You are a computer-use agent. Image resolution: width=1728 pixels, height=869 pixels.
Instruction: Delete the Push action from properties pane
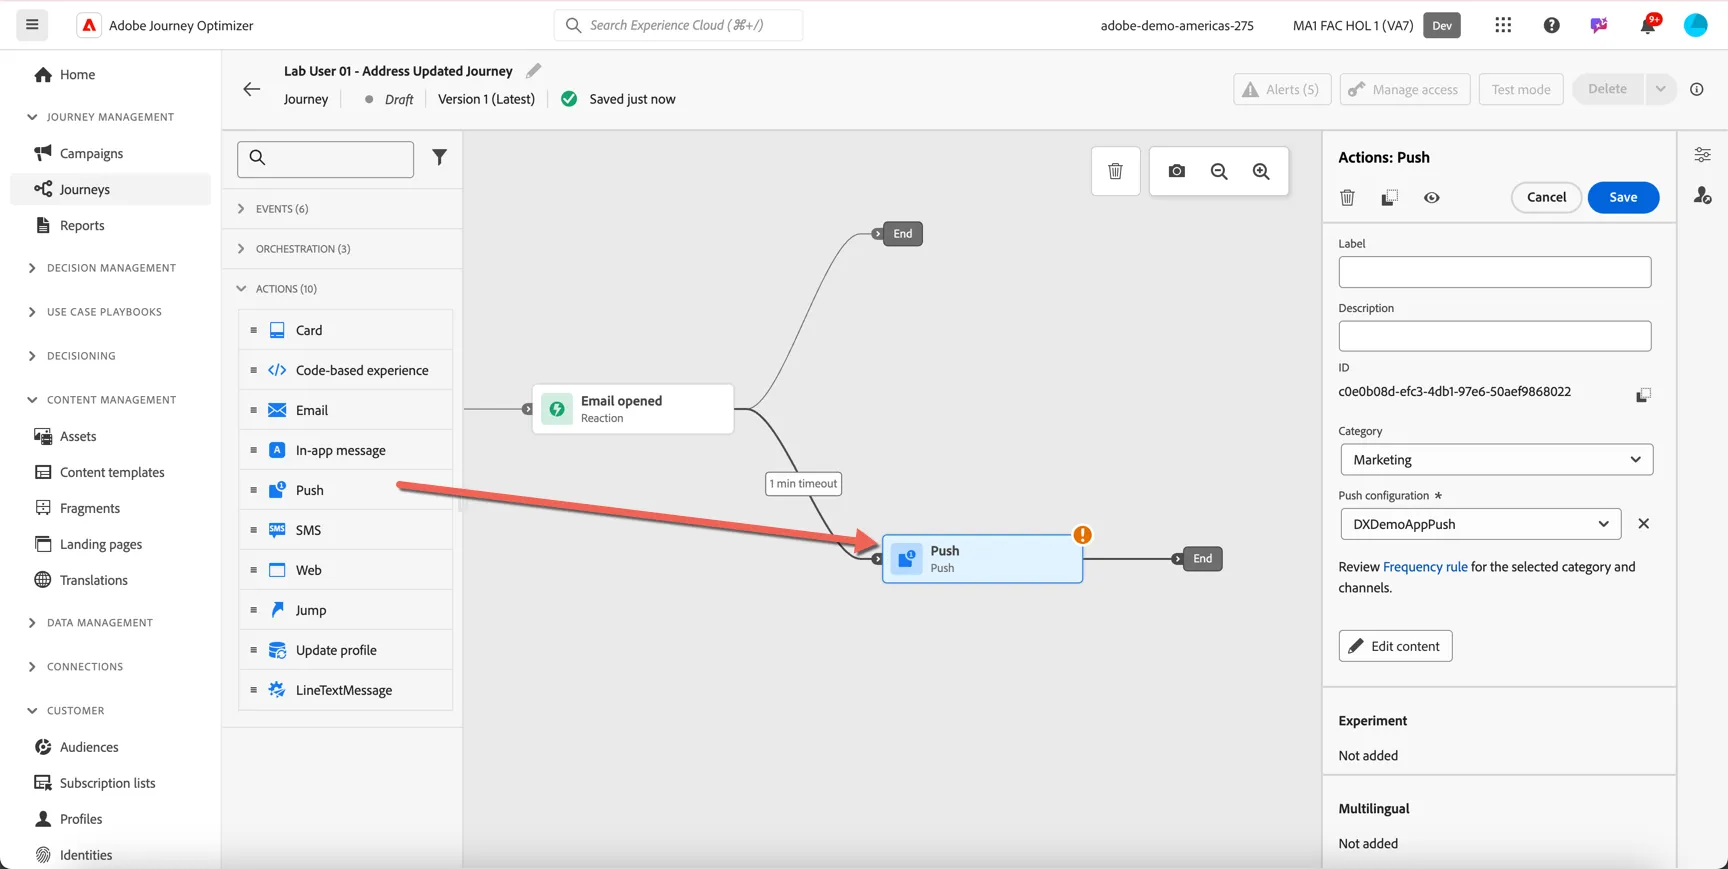point(1347,198)
